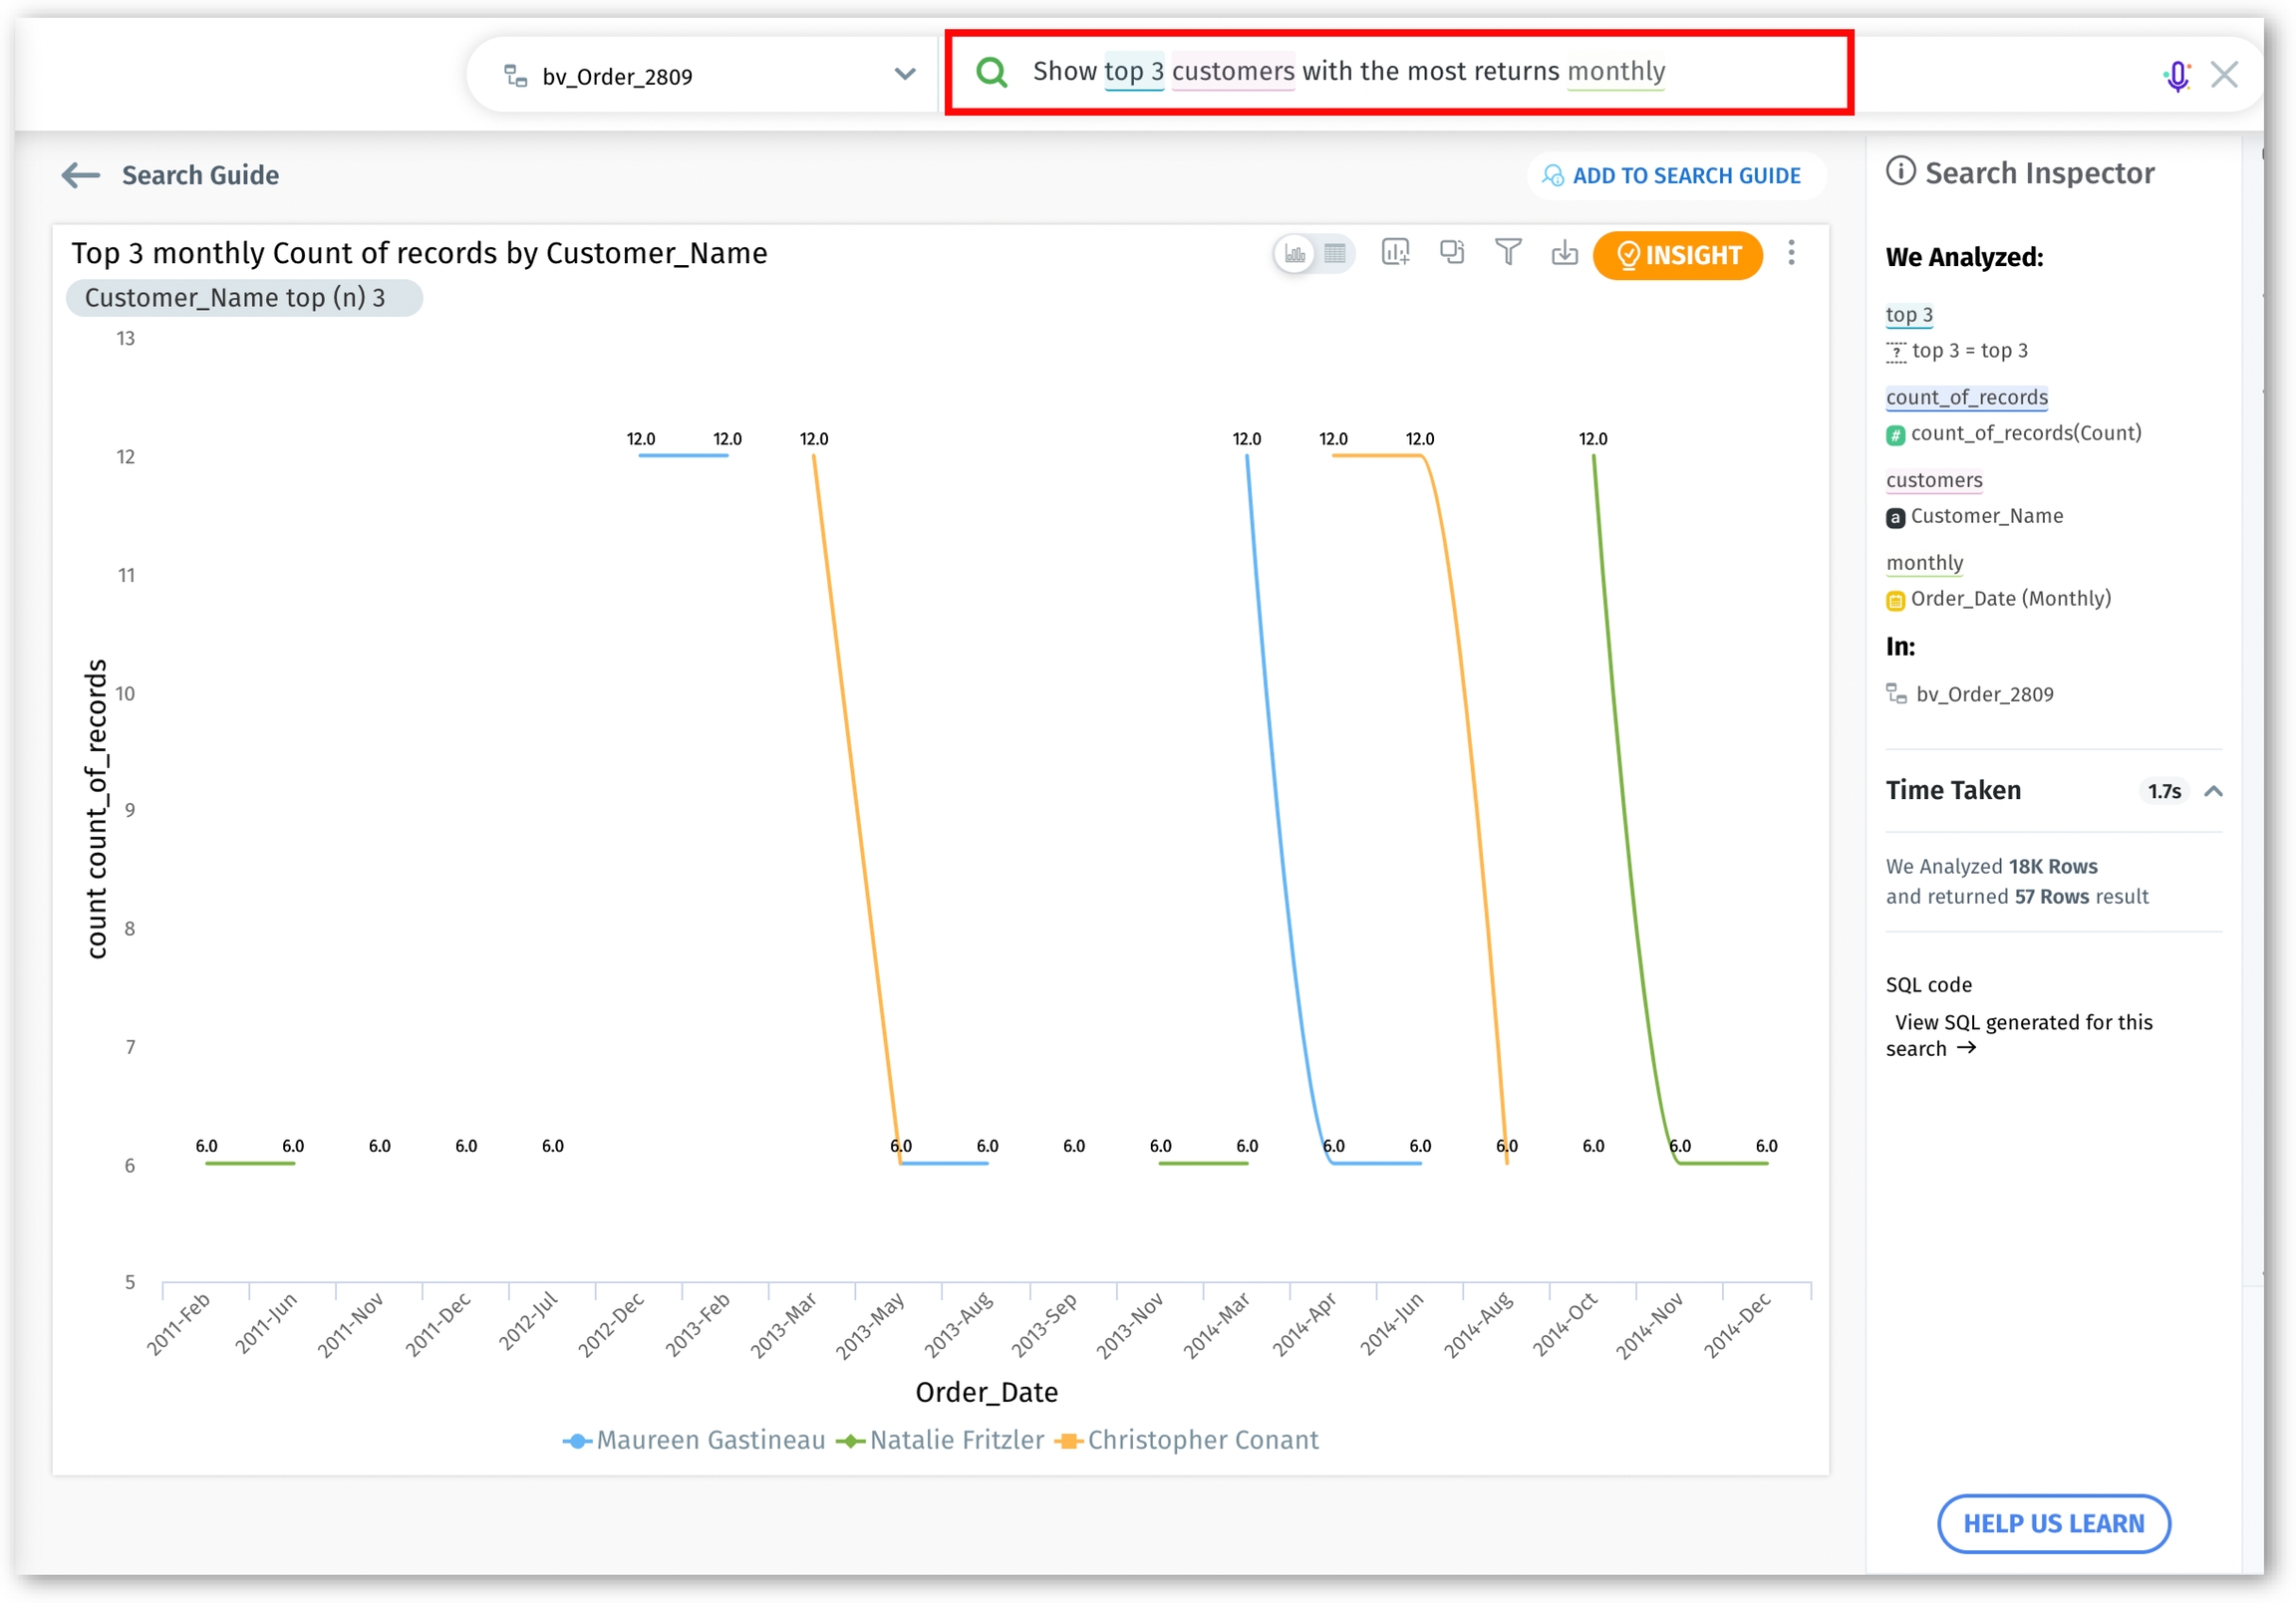Click the orange INSIGHT button
Image resolution: width=2296 pixels, height=1603 pixels.
pyautogui.click(x=1677, y=255)
